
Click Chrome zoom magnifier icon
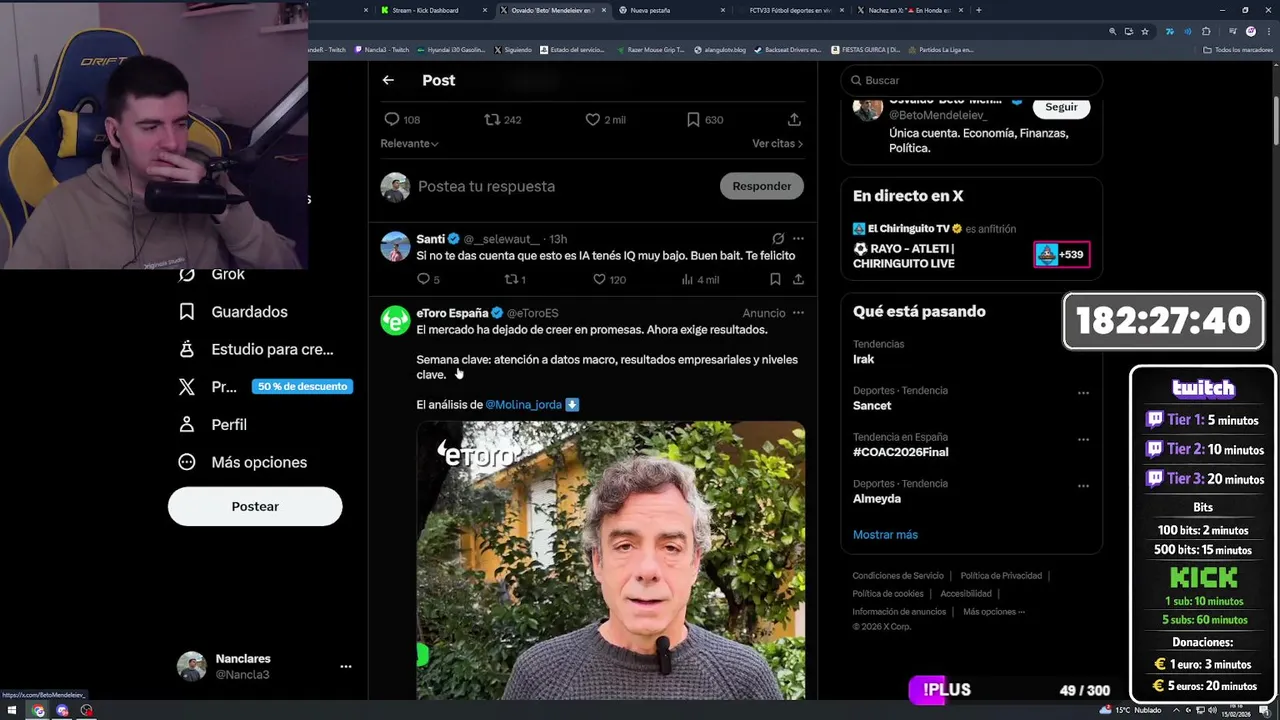[1112, 31]
